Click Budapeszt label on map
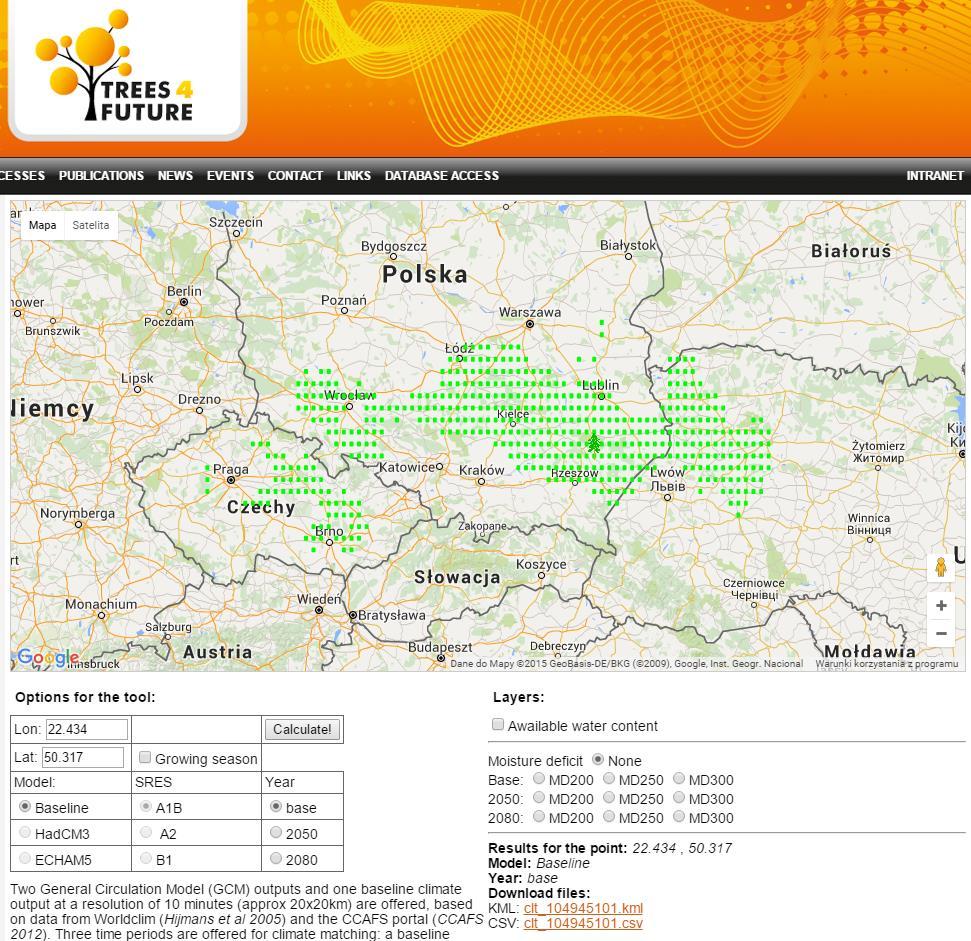This screenshot has width=971, height=941. [440, 647]
